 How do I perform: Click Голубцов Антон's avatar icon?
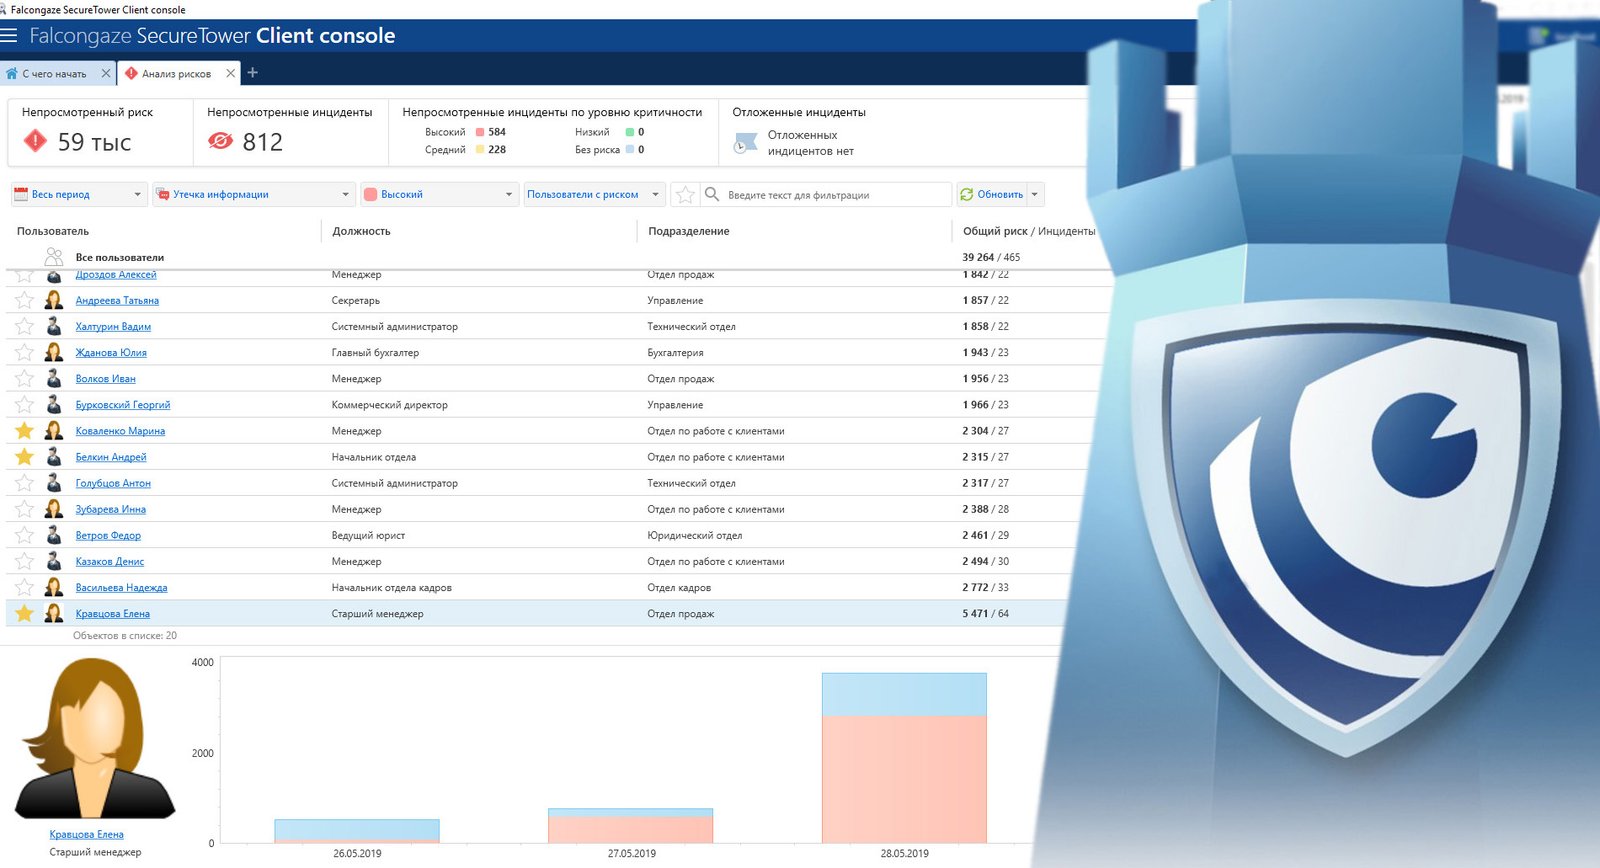[x=54, y=482]
